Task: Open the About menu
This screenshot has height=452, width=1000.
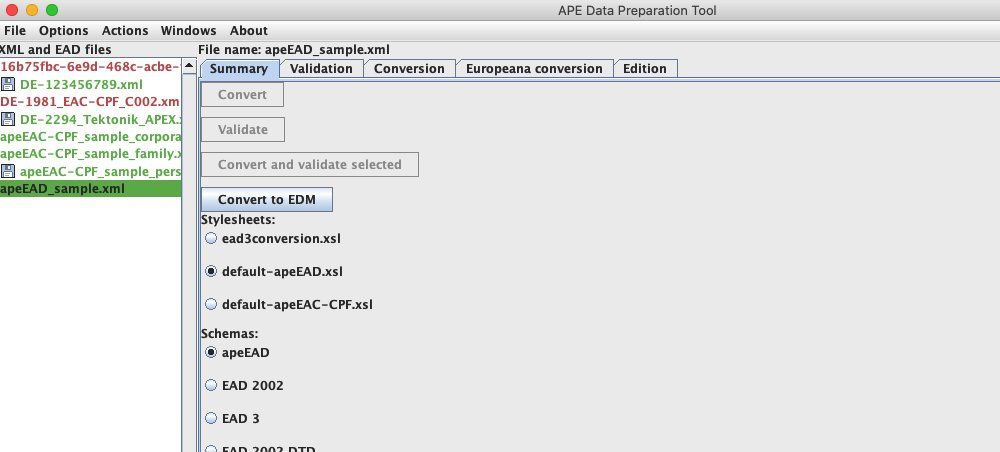Action: [x=248, y=31]
